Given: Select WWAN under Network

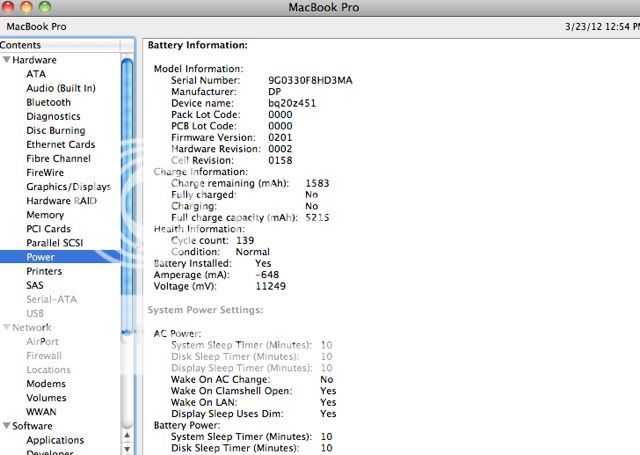Looking at the screenshot, I should (x=41, y=412).
